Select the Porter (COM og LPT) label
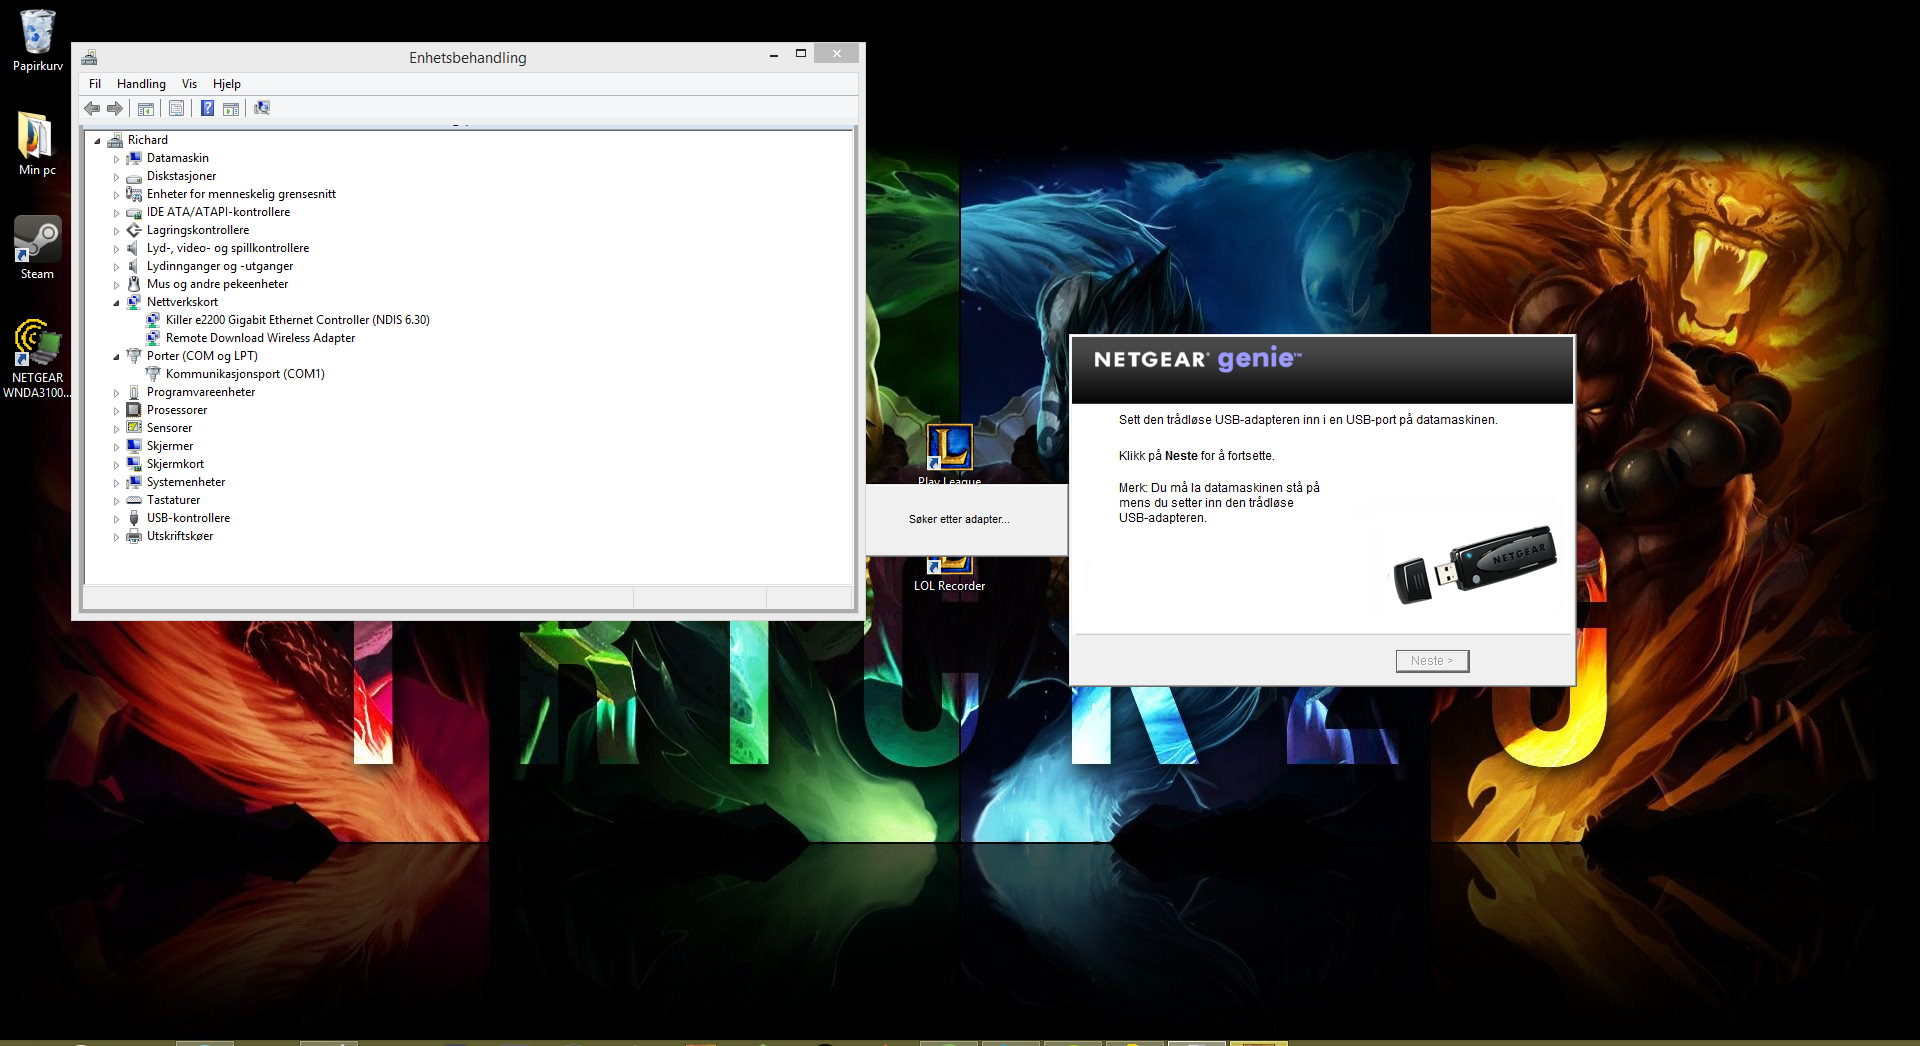Image resolution: width=1920 pixels, height=1046 pixels. [x=202, y=356]
